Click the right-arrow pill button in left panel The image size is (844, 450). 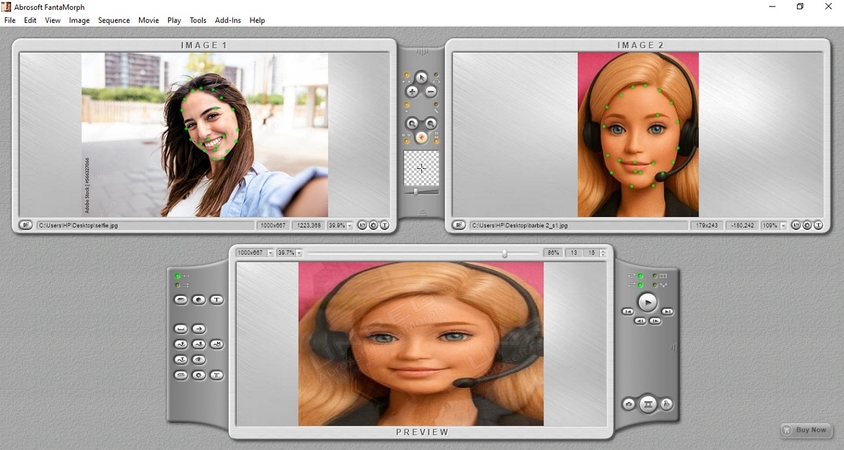pyautogui.click(x=199, y=328)
